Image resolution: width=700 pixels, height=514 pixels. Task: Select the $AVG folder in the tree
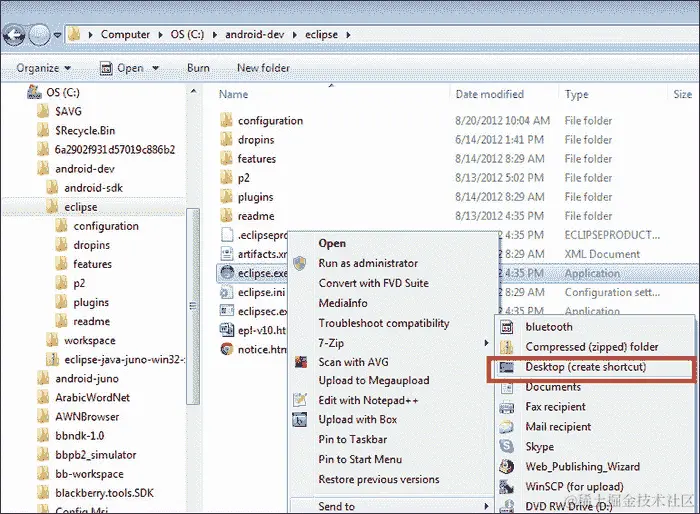68,111
